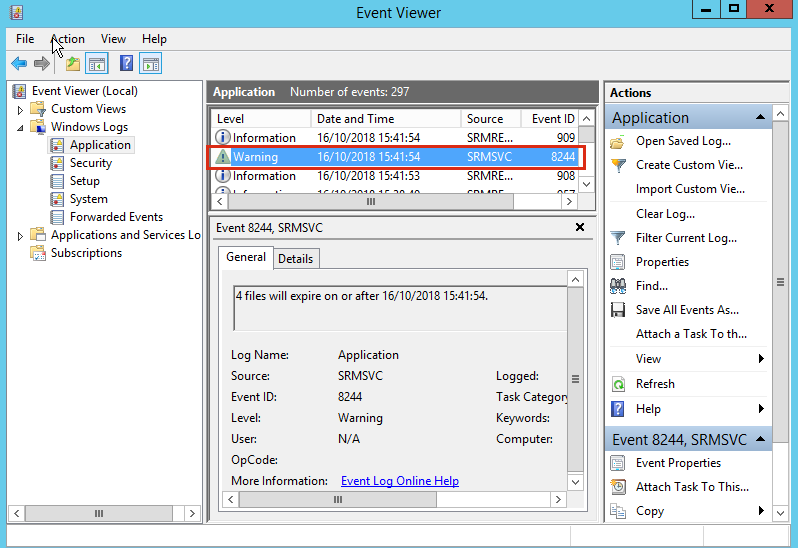This screenshot has width=798, height=548.
Task: Switch to the Details tab
Action: (296, 259)
